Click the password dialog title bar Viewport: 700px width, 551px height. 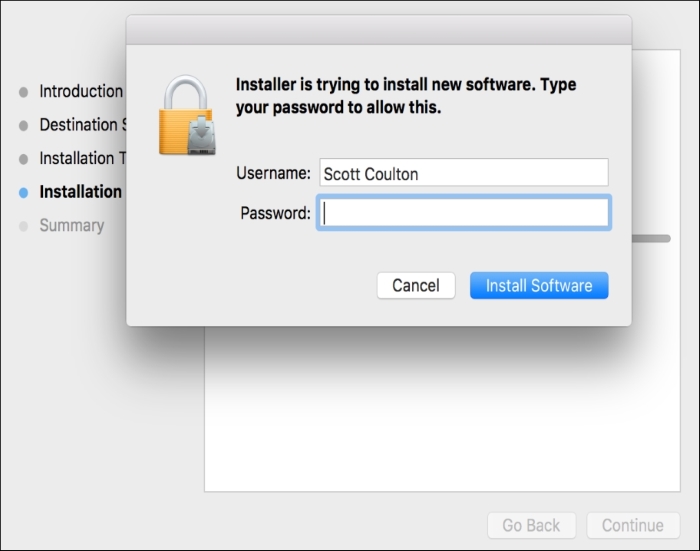tap(378, 30)
